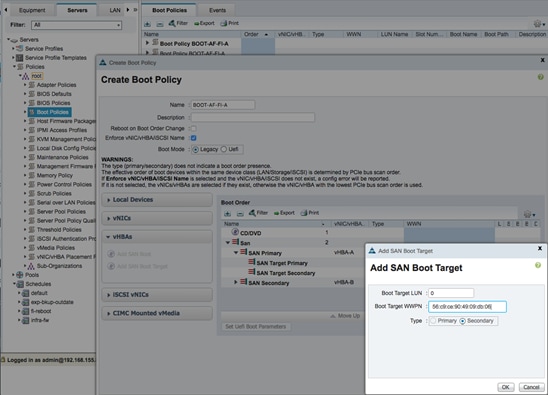The width and height of the screenshot is (548, 395).
Task: Open the Boot Order gear settings menu
Action: [529, 214]
